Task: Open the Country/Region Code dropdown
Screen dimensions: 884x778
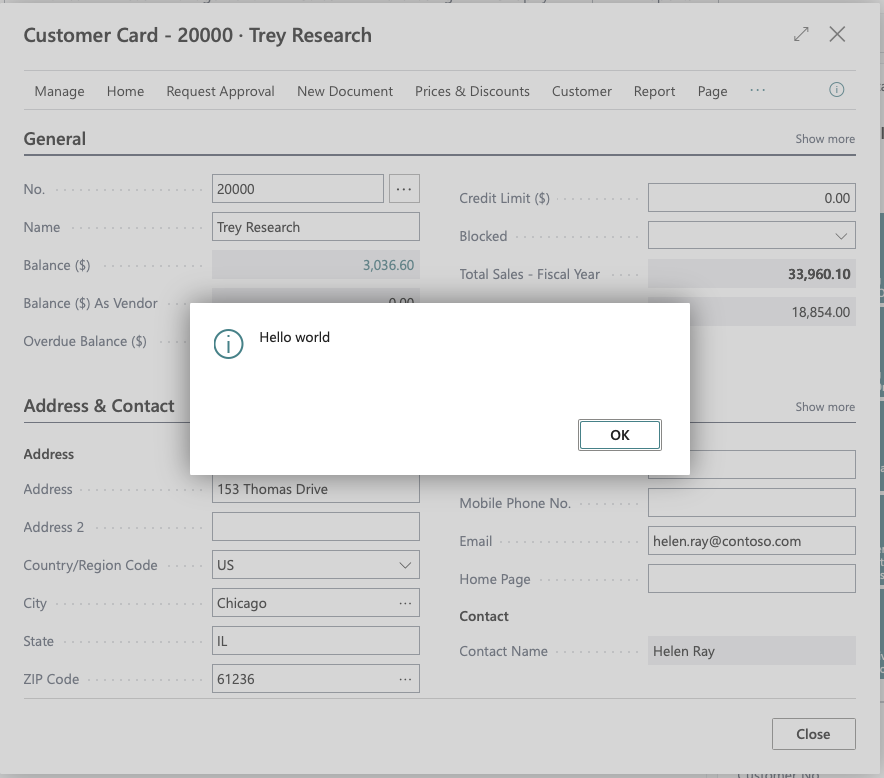Action: (405, 565)
